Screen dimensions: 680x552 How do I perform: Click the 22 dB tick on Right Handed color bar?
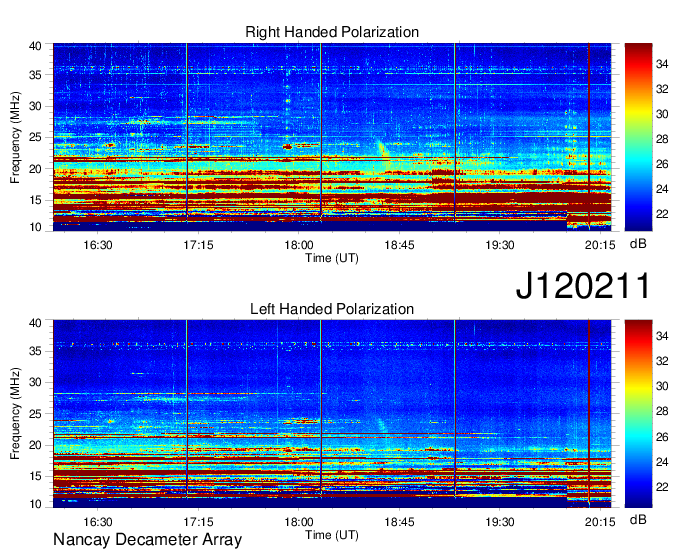point(662,214)
